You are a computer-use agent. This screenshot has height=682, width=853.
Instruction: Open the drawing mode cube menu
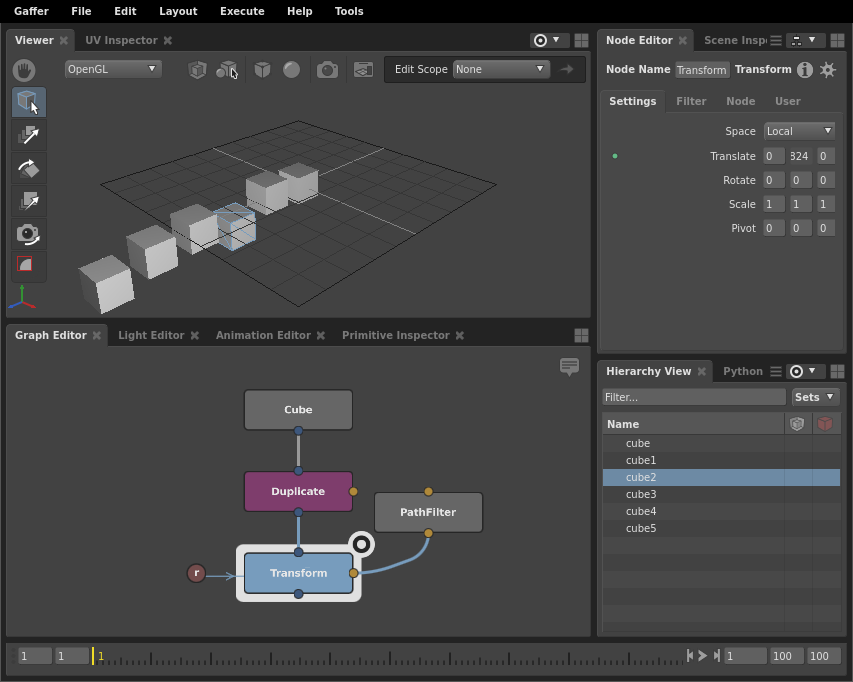tap(262, 70)
